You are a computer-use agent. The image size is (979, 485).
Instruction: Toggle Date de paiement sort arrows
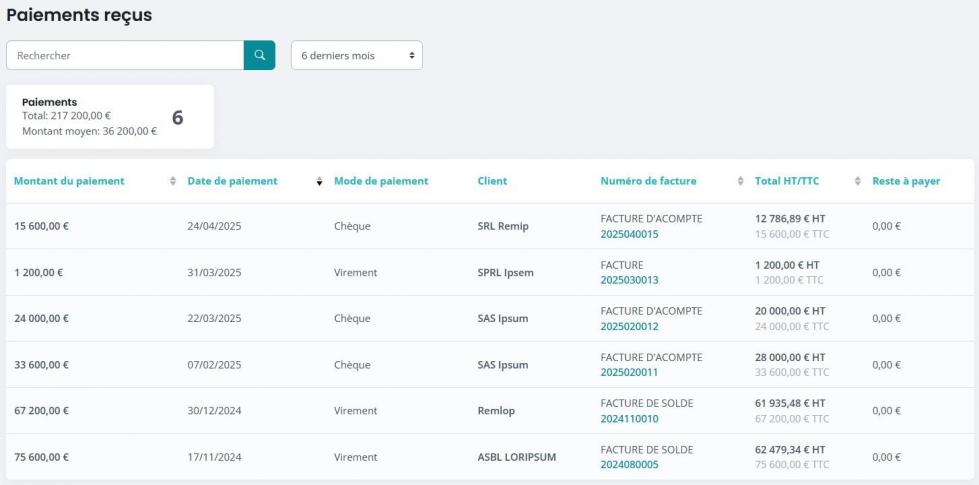(x=320, y=181)
